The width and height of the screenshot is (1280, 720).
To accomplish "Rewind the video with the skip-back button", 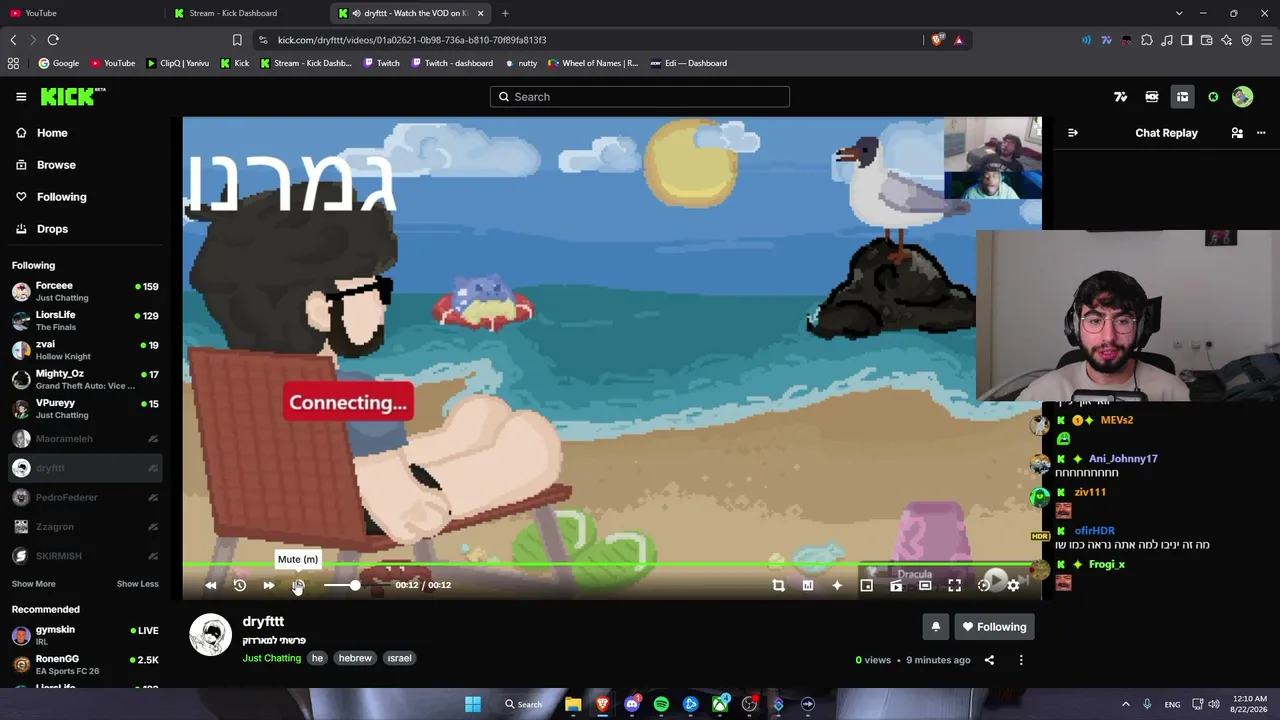I will click(x=211, y=585).
